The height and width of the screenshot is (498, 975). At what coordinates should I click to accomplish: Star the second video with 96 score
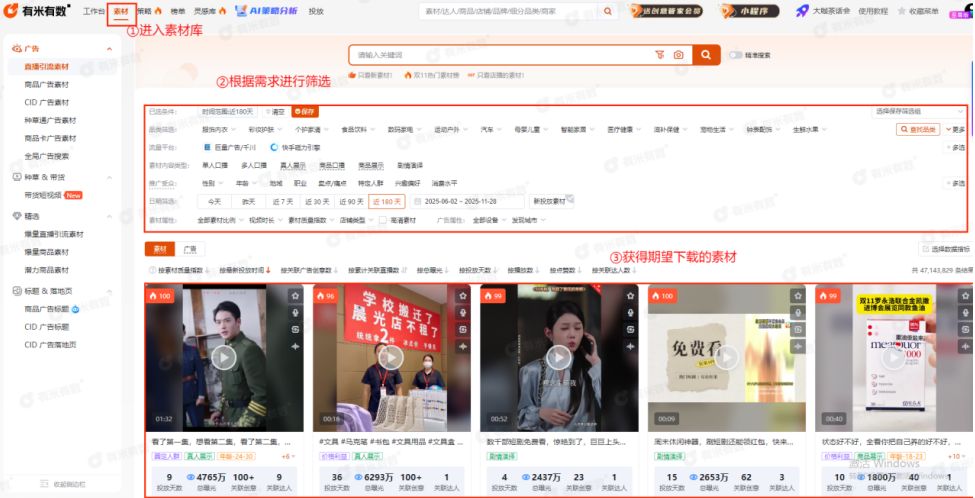[x=463, y=296]
